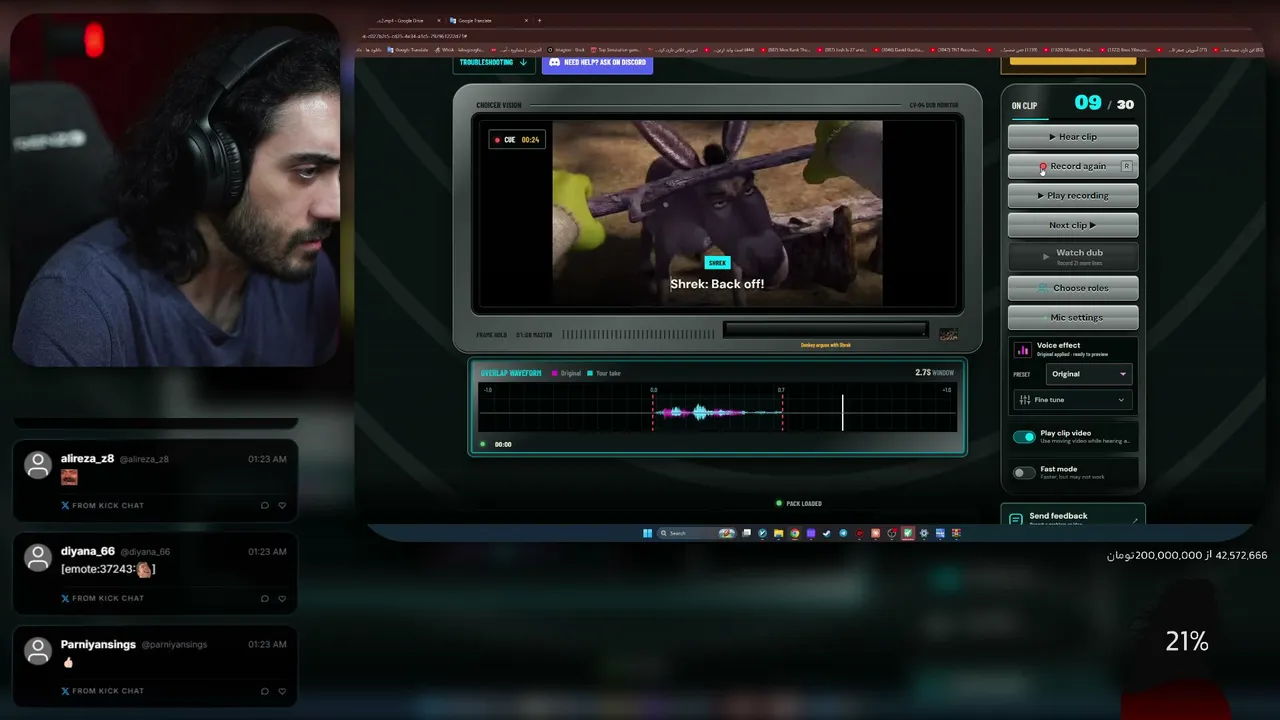This screenshot has width=1280, height=720.
Task: Click the 'Your take' waveform legend
Action: (x=604, y=373)
